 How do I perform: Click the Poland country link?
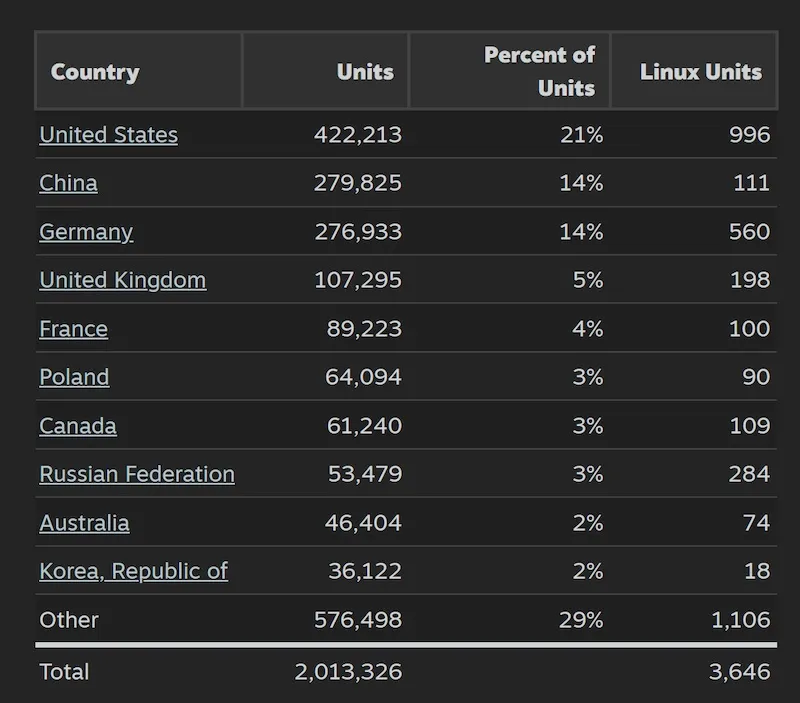(74, 377)
